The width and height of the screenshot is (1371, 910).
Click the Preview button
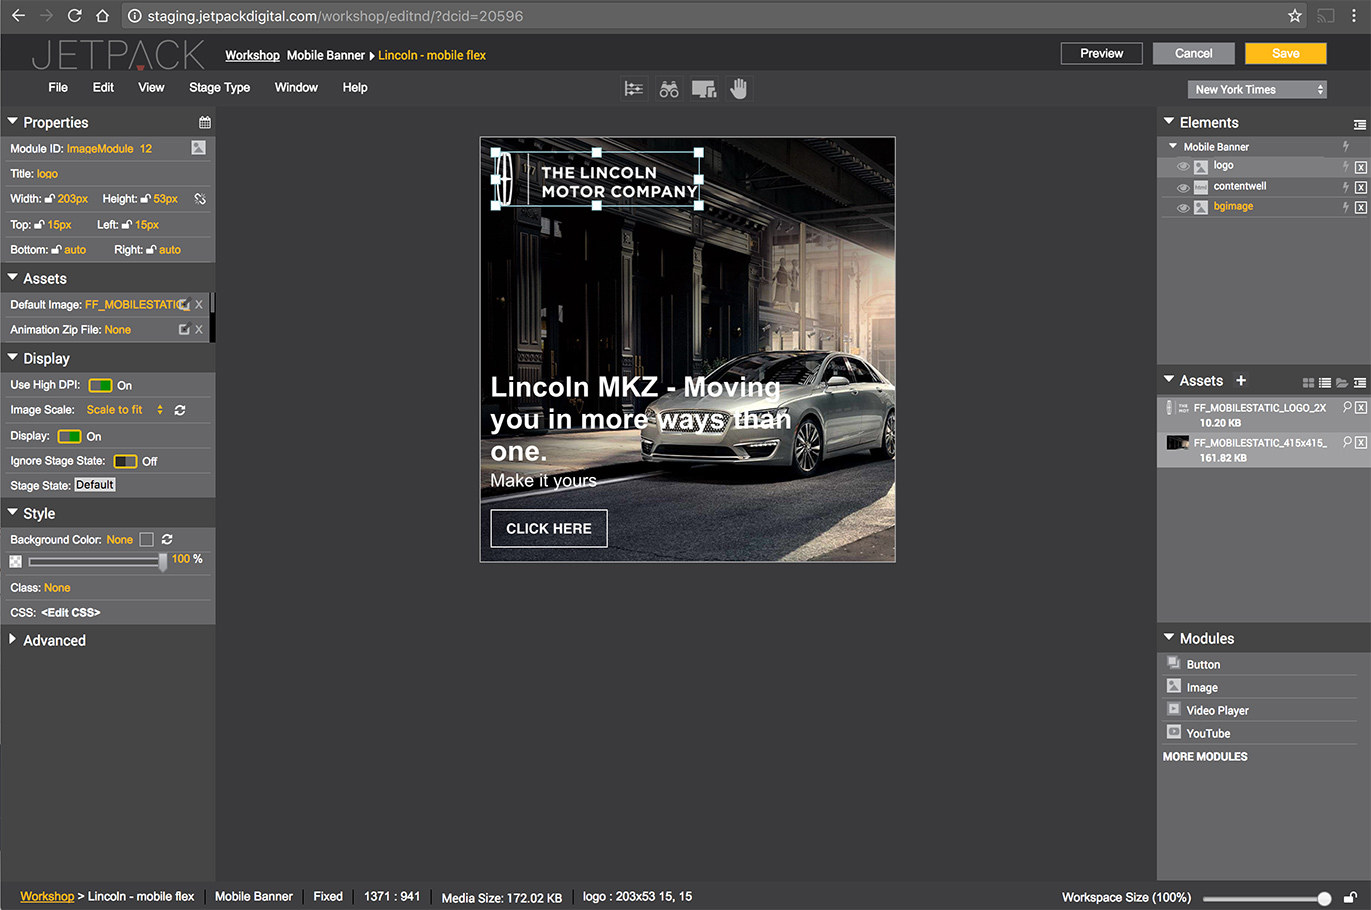coord(1102,53)
